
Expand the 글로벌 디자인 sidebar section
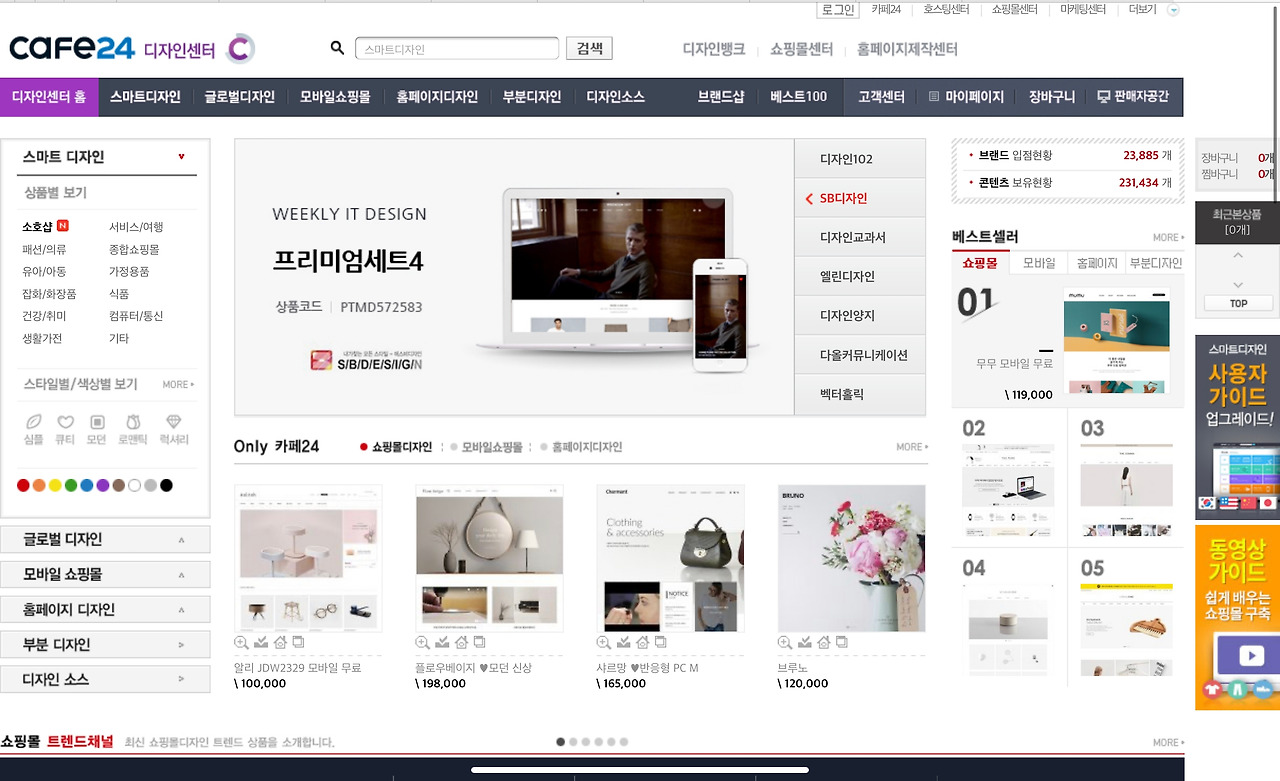105,540
